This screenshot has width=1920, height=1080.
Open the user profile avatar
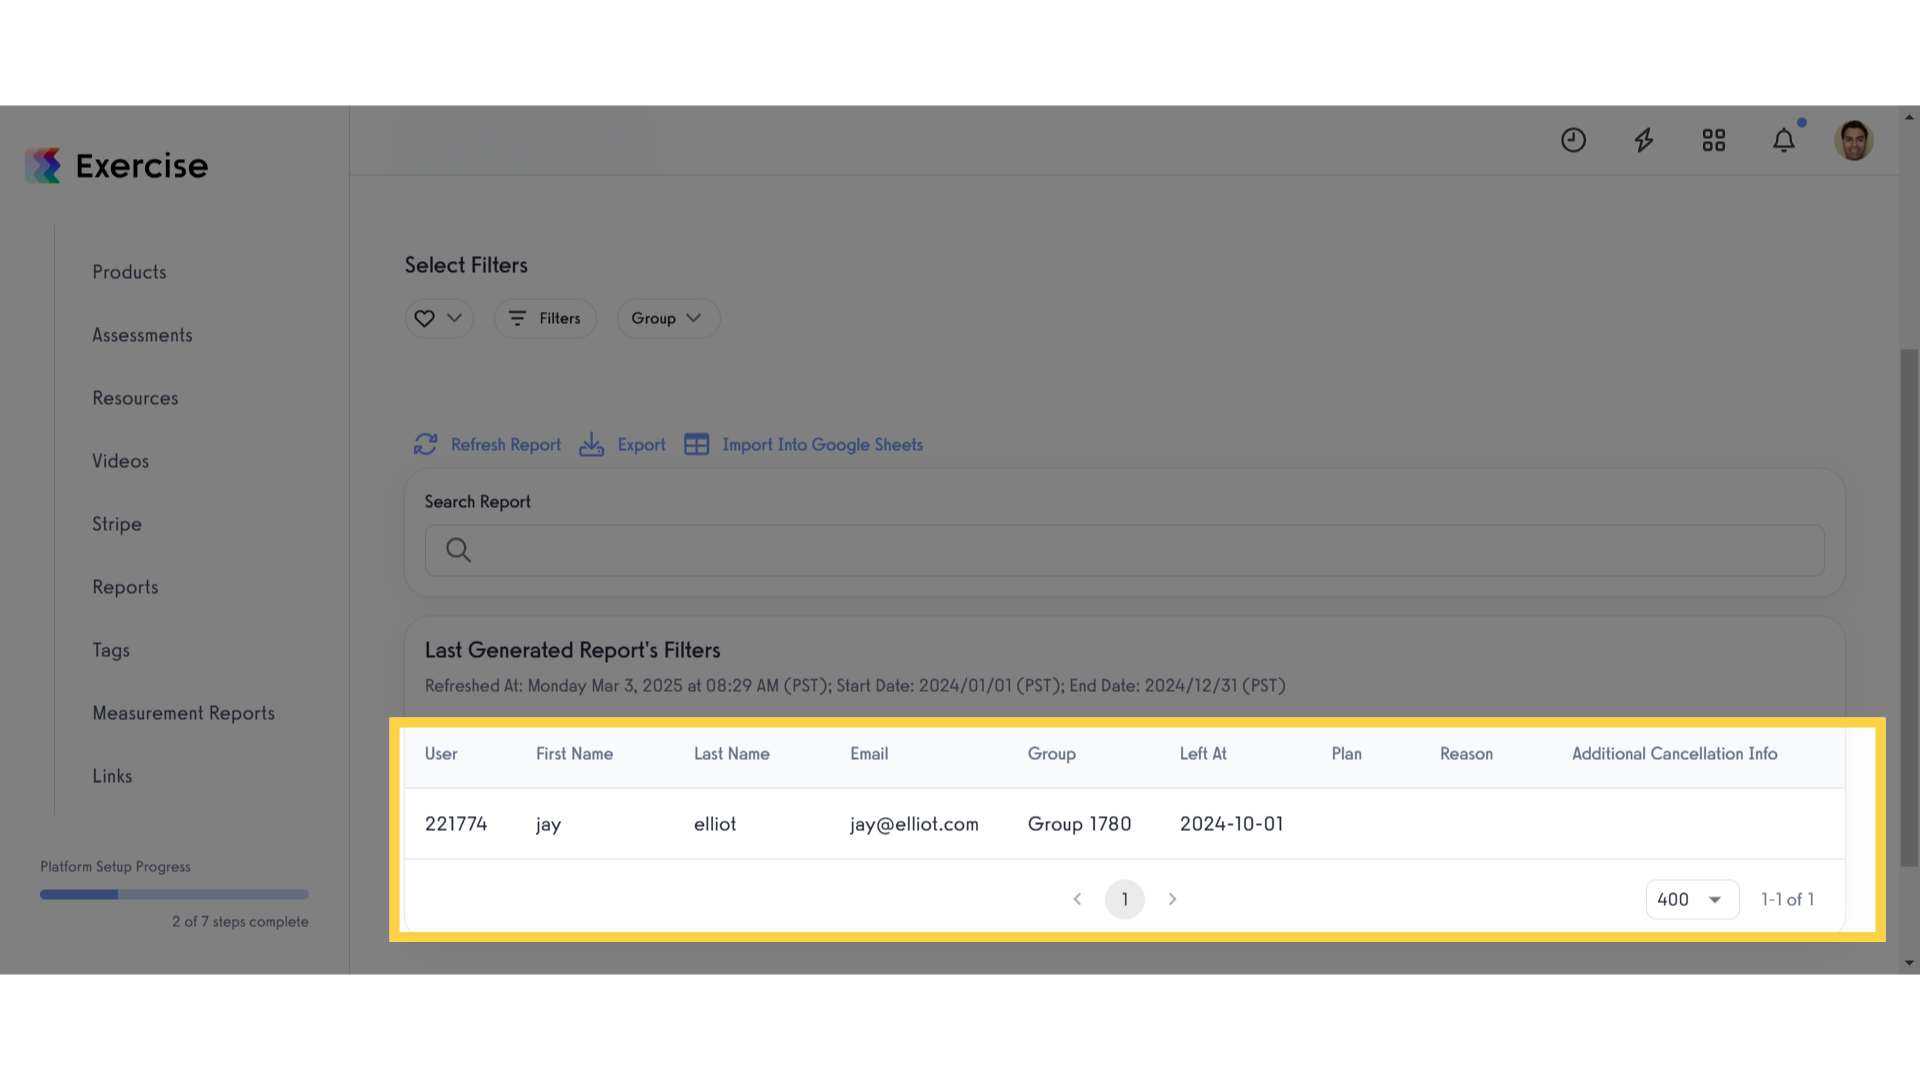click(1853, 140)
